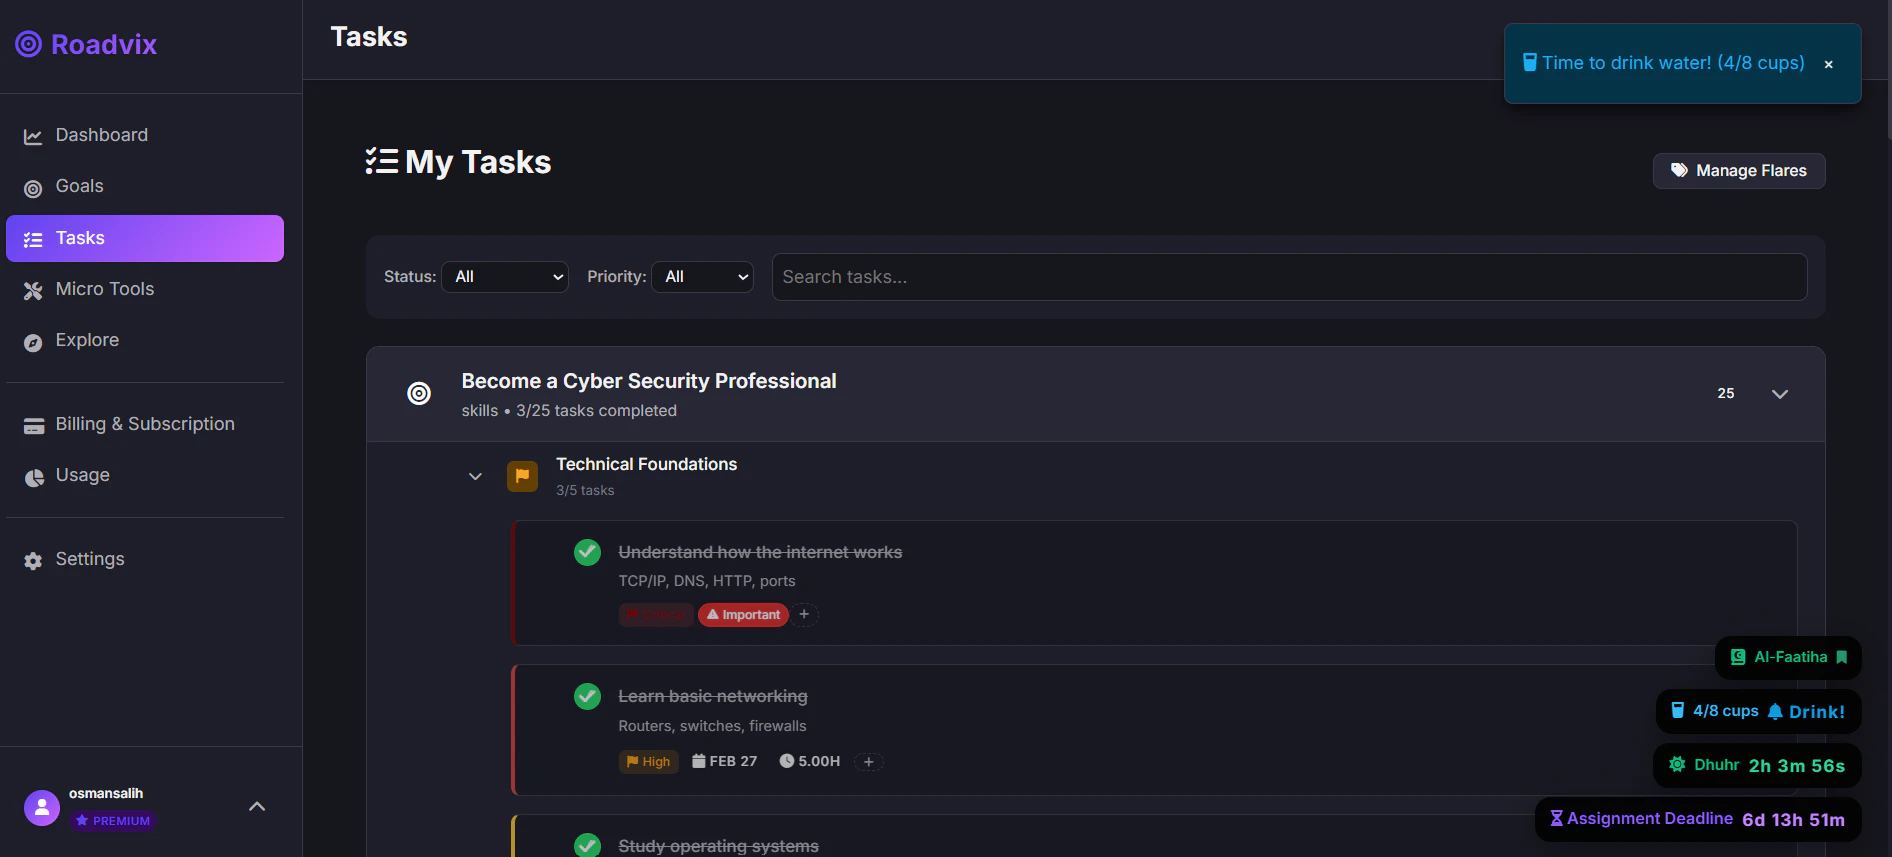This screenshot has width=1892, height=857.
Task: Collapse the Technical Foundations section
Action: (475, 476)
